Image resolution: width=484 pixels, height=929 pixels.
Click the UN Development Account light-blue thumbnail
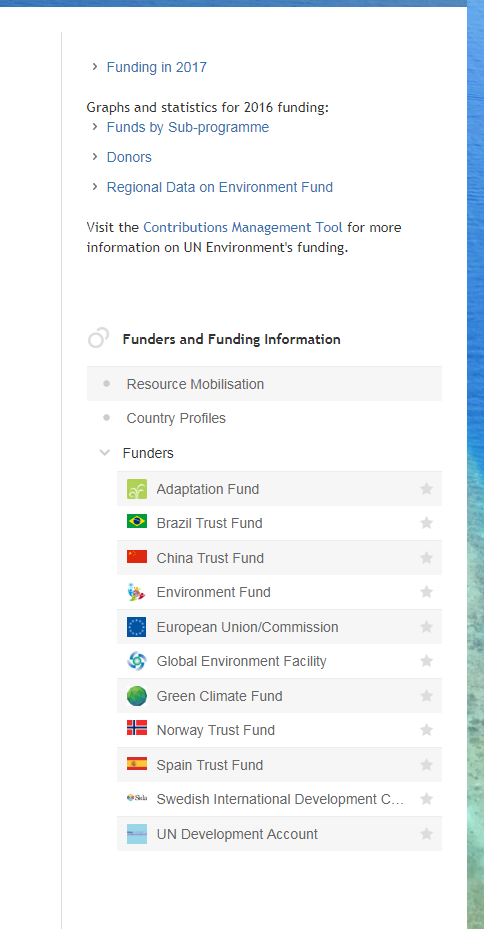pos(137,834)
